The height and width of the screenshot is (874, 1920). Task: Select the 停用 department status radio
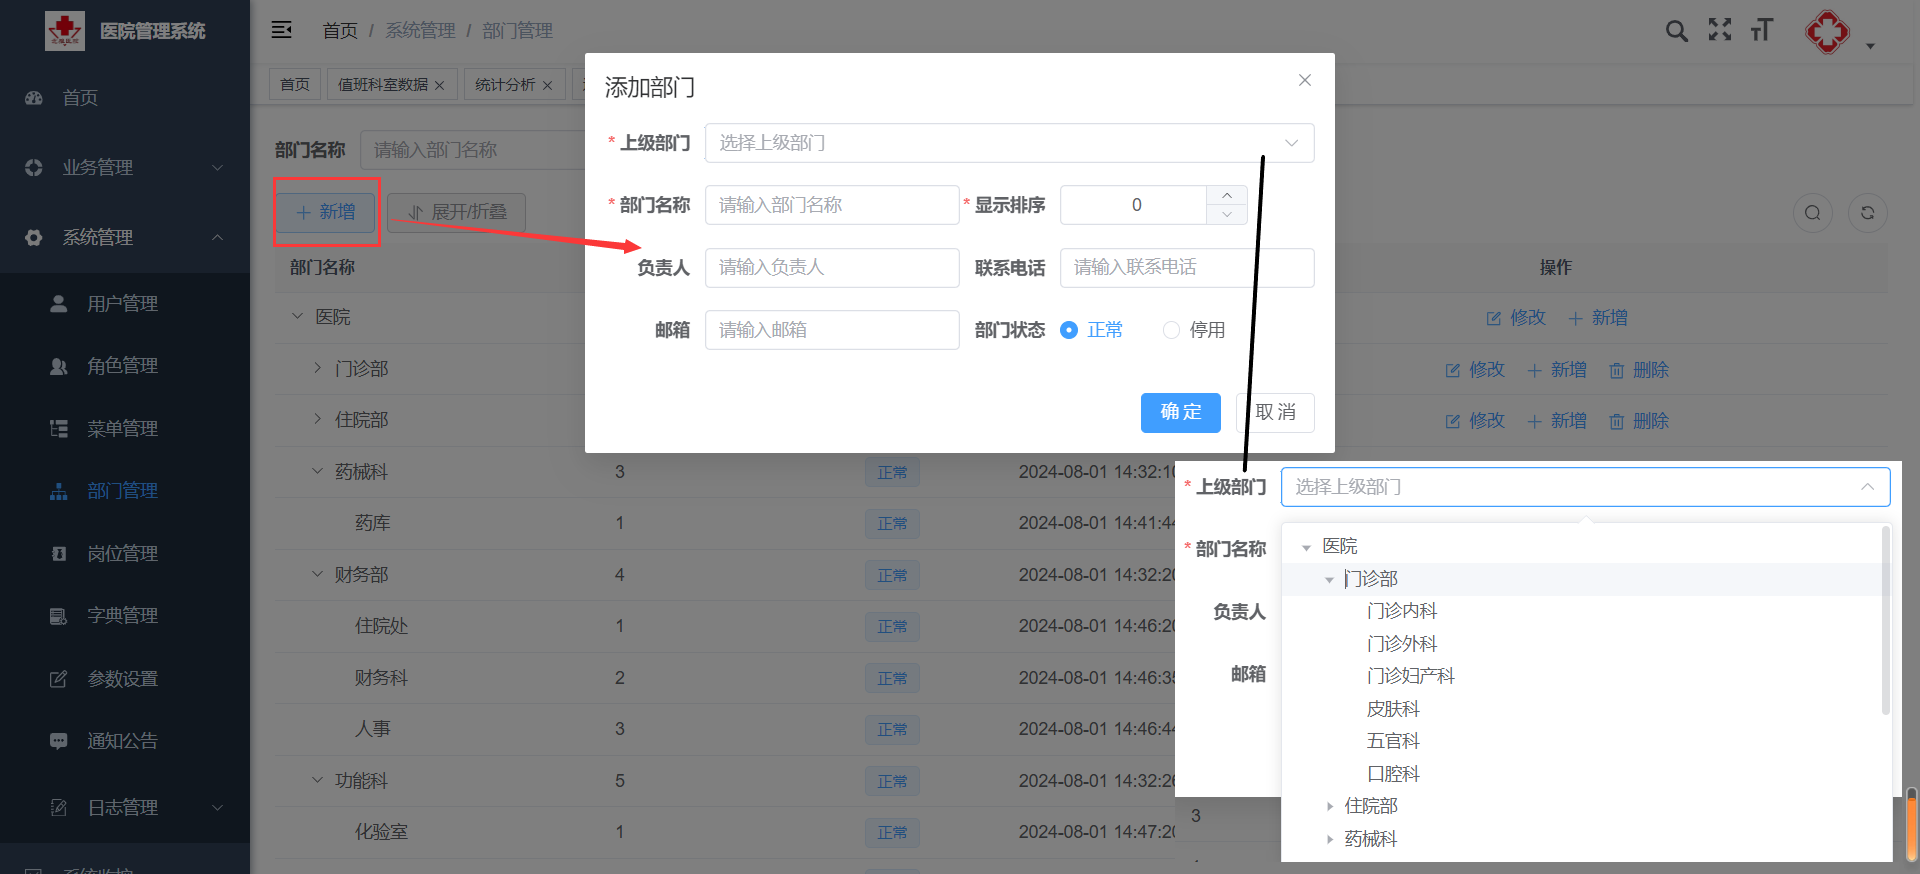pyautogui.click(x=1171, y=330)
